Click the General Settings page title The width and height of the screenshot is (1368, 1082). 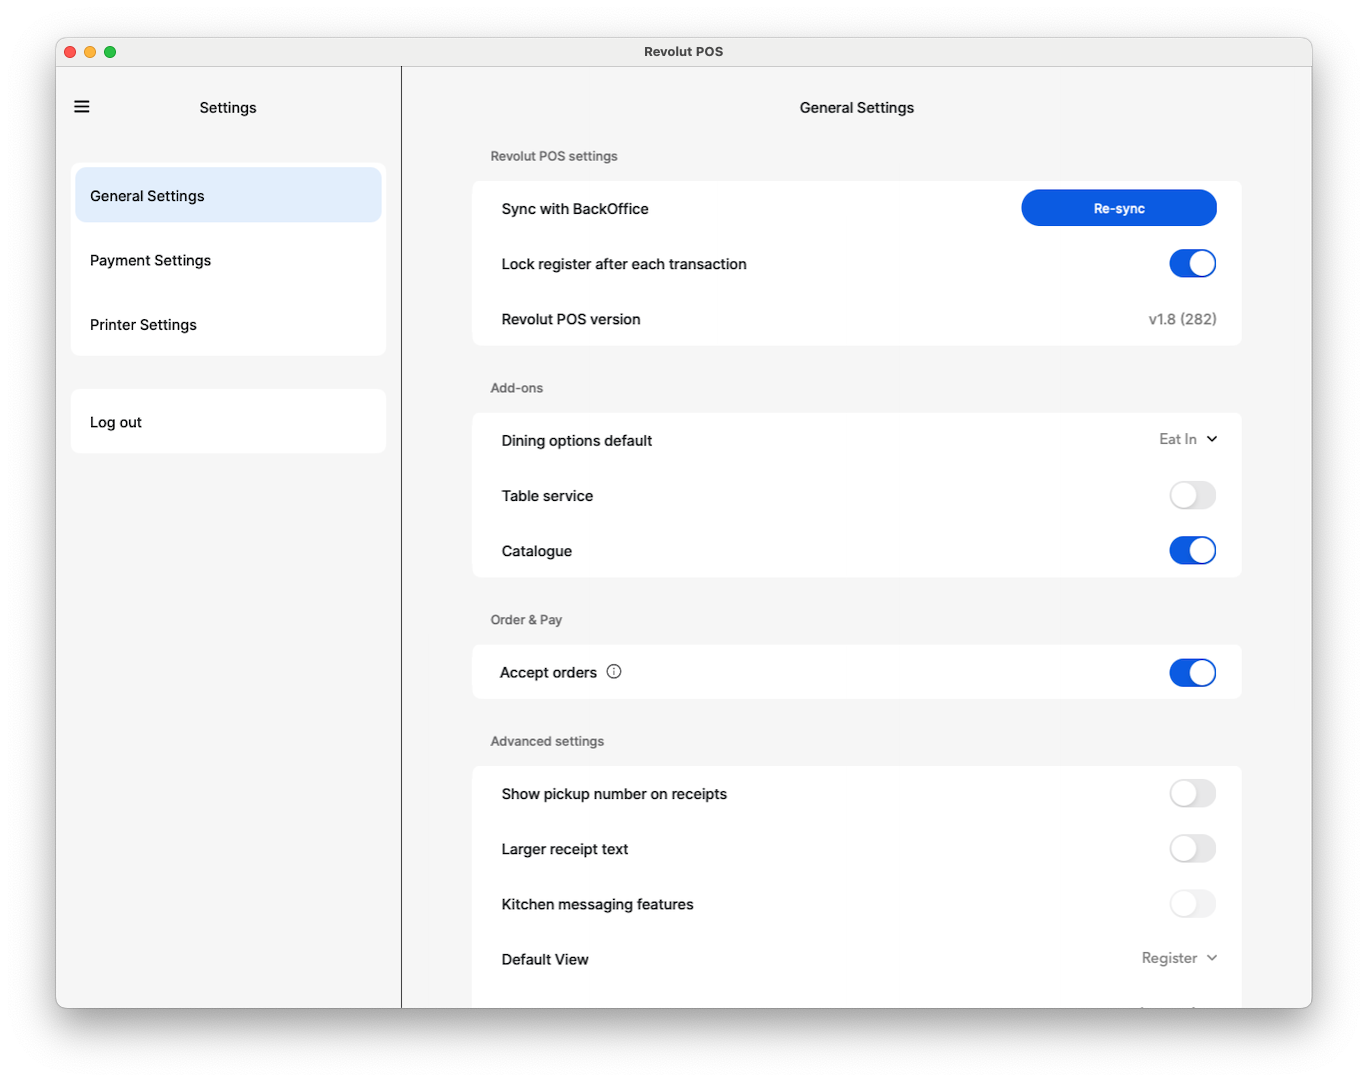pos(857,107)
